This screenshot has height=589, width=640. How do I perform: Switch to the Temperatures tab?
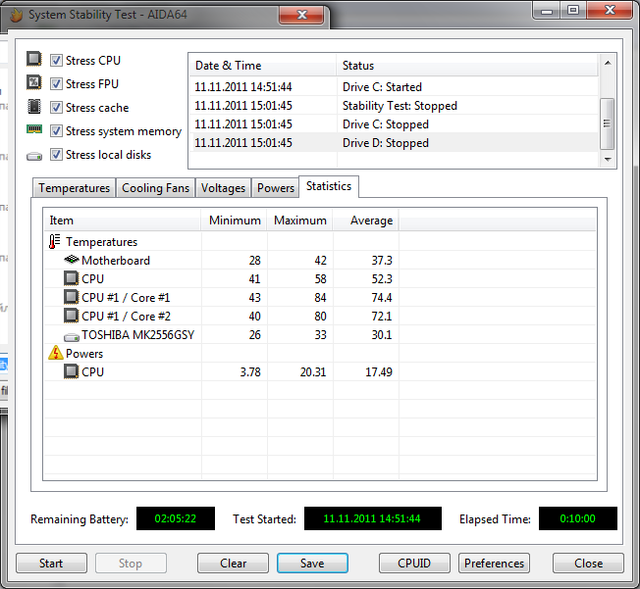coord(74,188)
